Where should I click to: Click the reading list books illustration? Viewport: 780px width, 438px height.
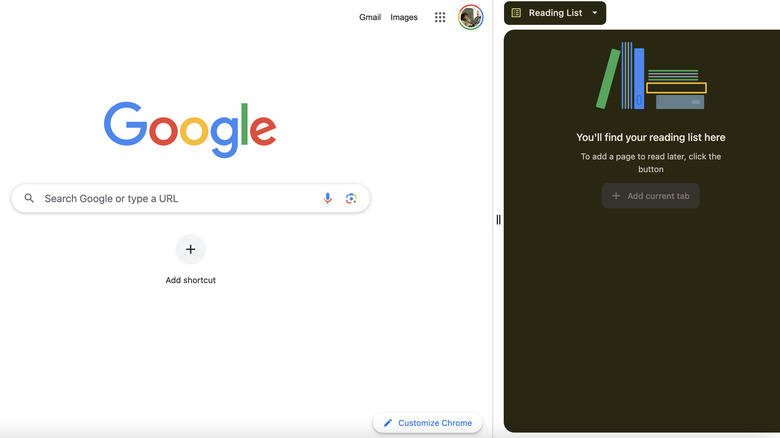point(651,76)
